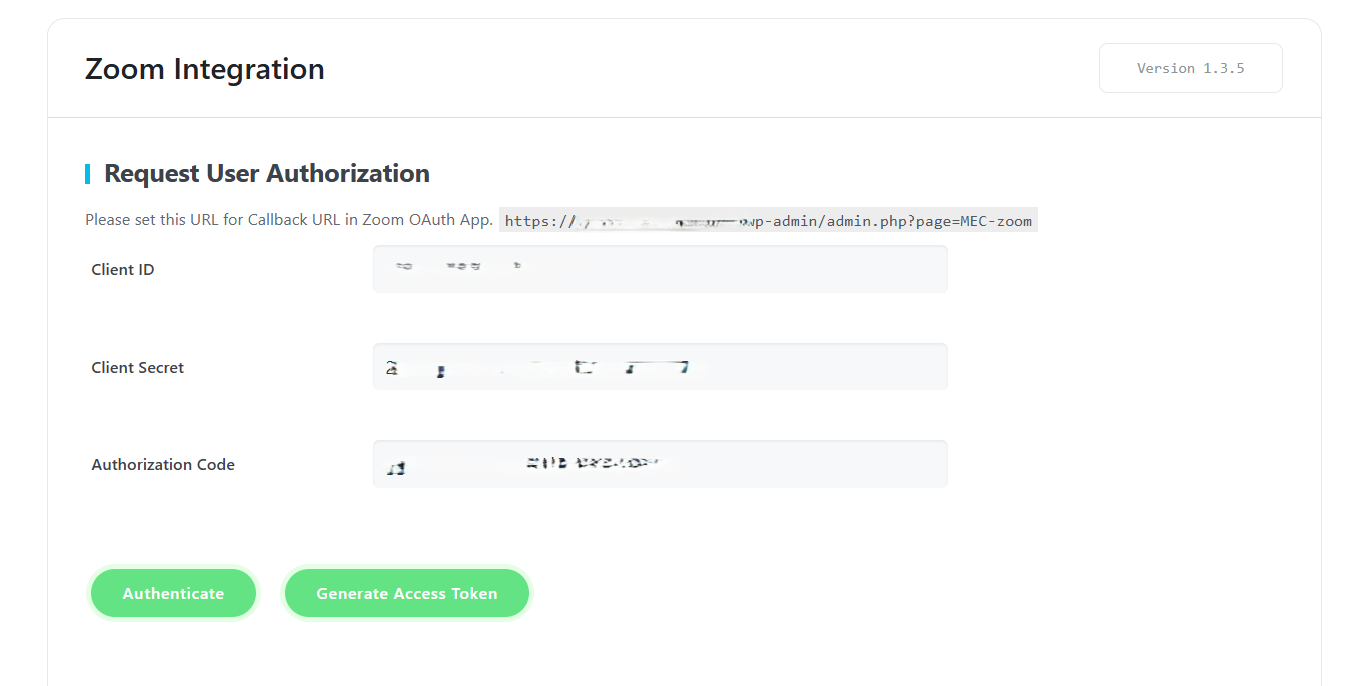Select the callback URL code snippet

point(768,220)
